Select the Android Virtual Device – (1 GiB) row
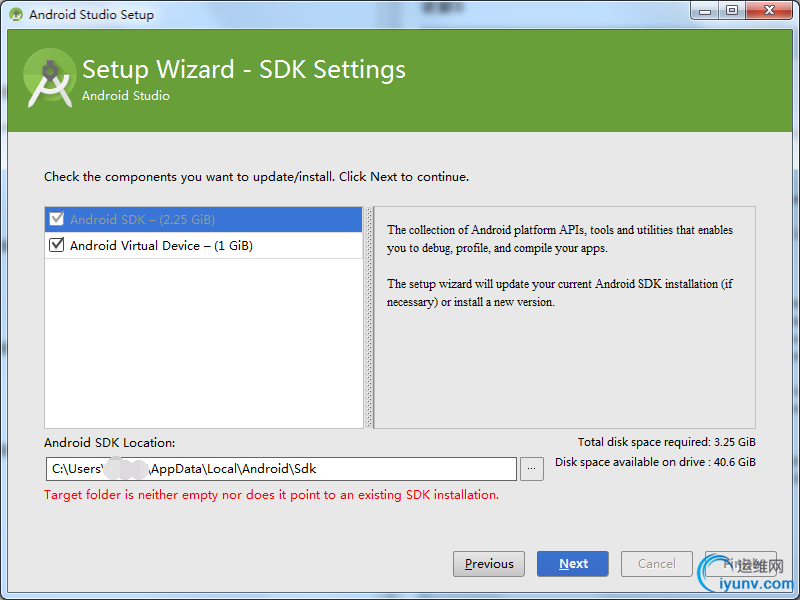Screen dimensions: 800x600 (x=200, y=245)
